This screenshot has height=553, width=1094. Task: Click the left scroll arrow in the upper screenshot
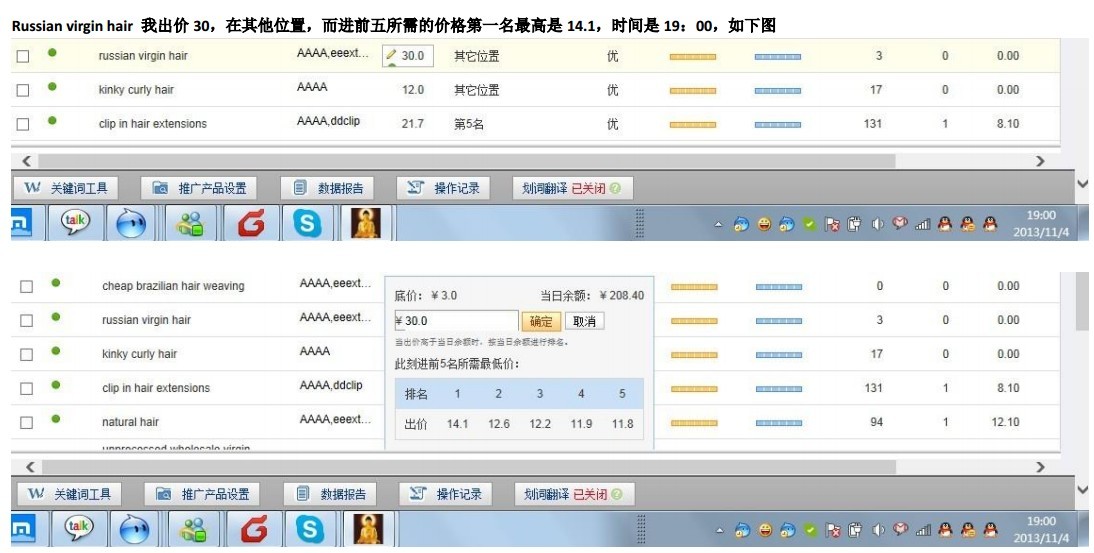pos(27,161)
